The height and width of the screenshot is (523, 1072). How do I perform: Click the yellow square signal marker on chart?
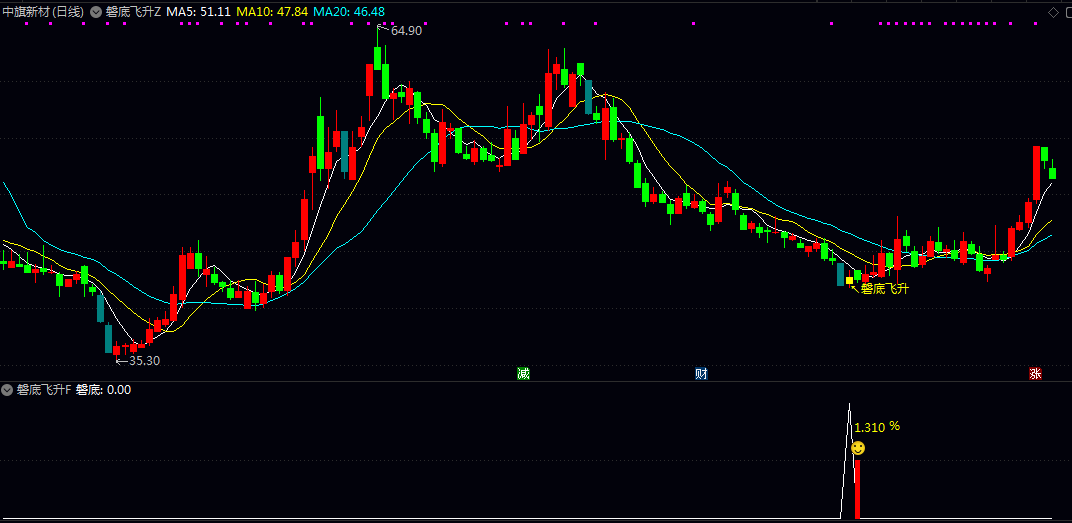(850, 281)
